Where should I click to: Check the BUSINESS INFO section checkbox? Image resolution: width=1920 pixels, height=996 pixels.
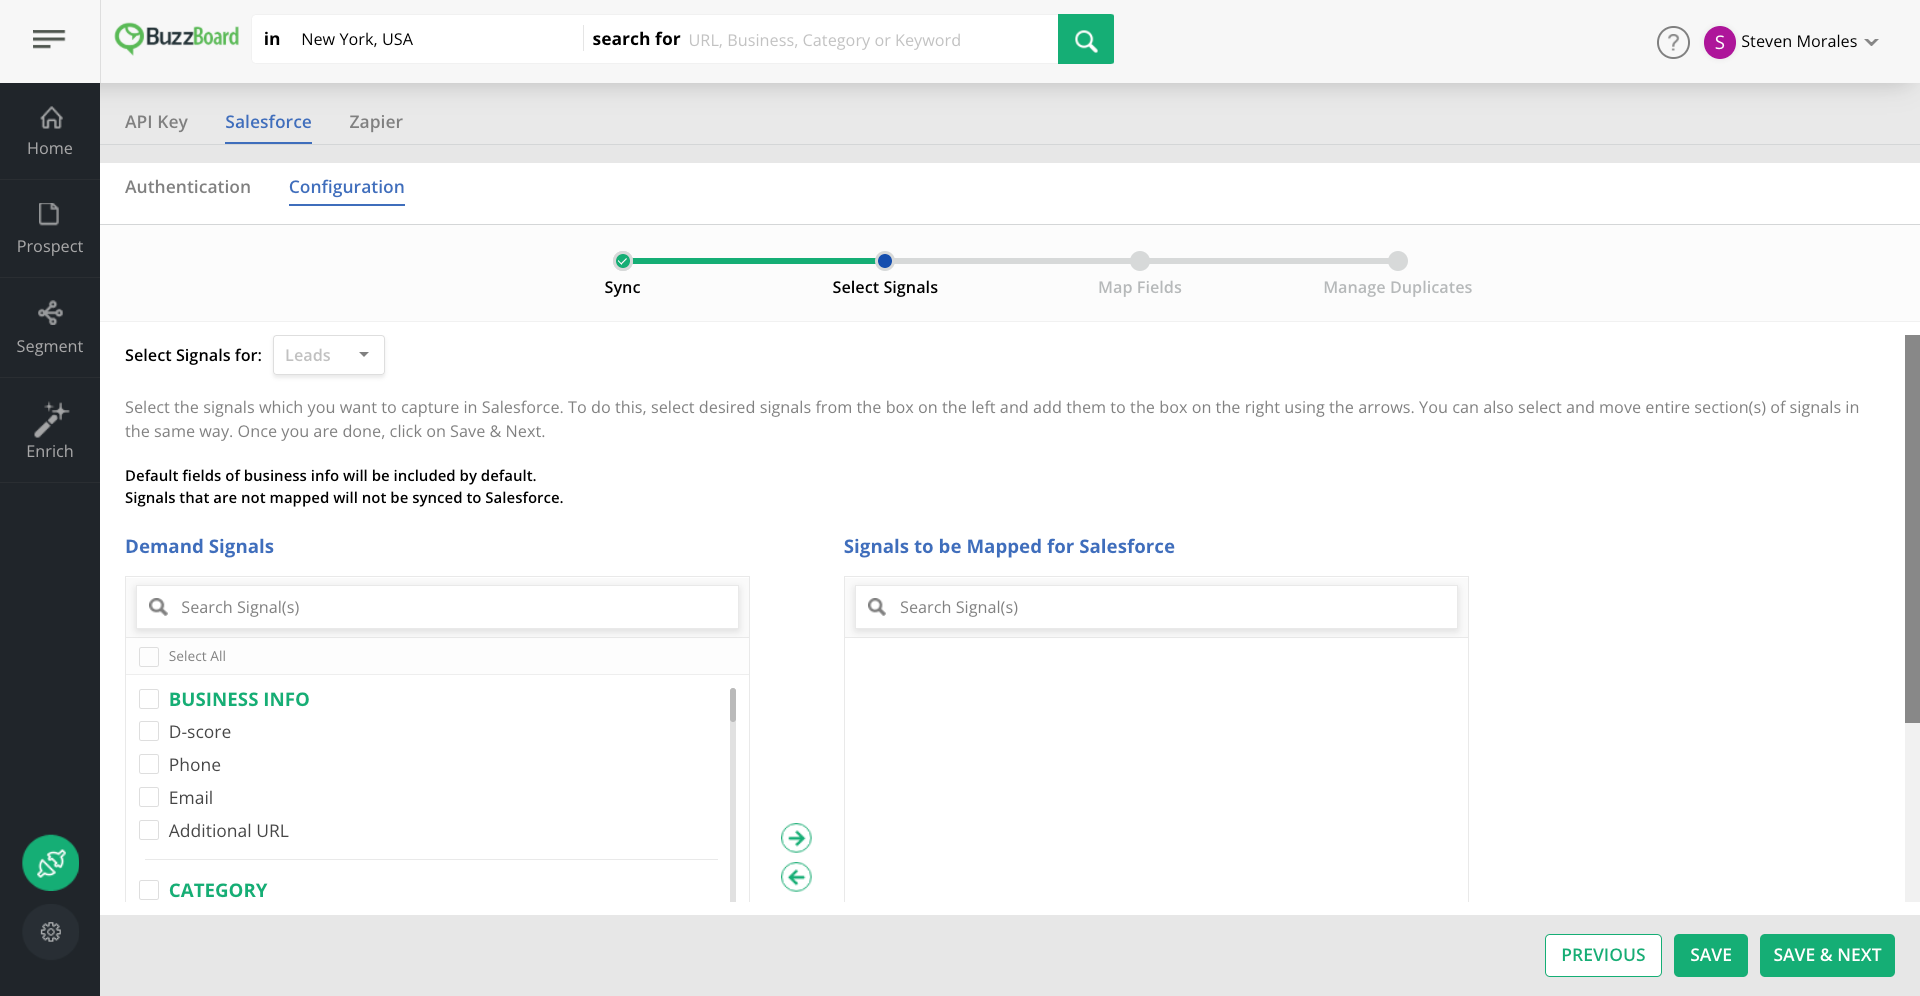tap(149, 699)
